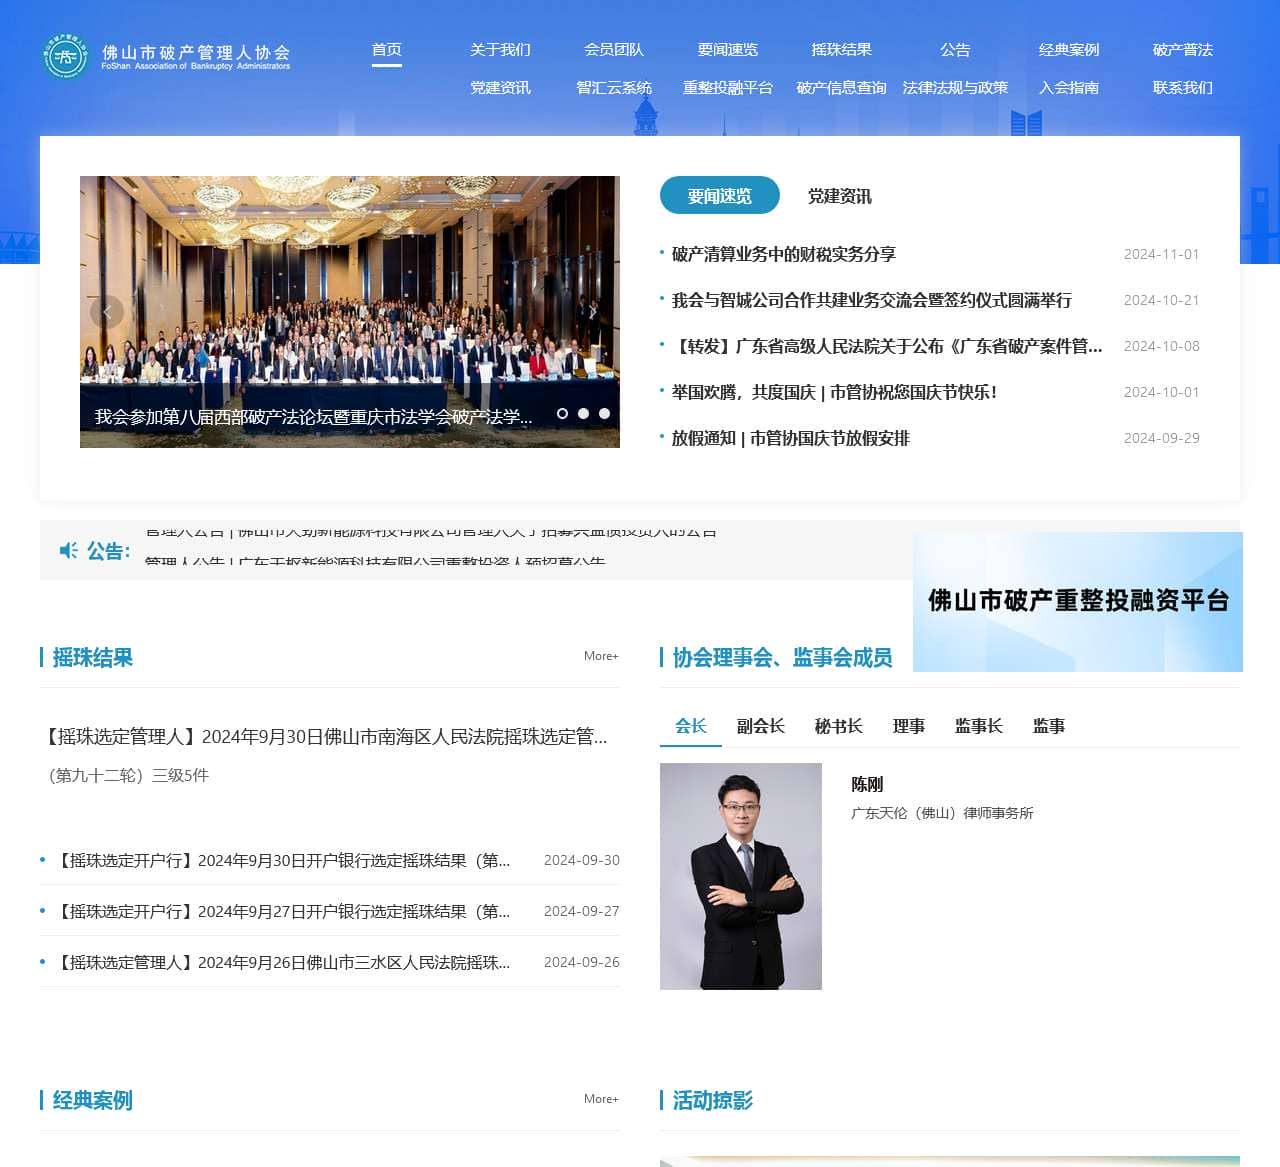Open the 联系我们 navigation item
This screenshot has width=1280, height=1167.
click(x=1180, y=87)
